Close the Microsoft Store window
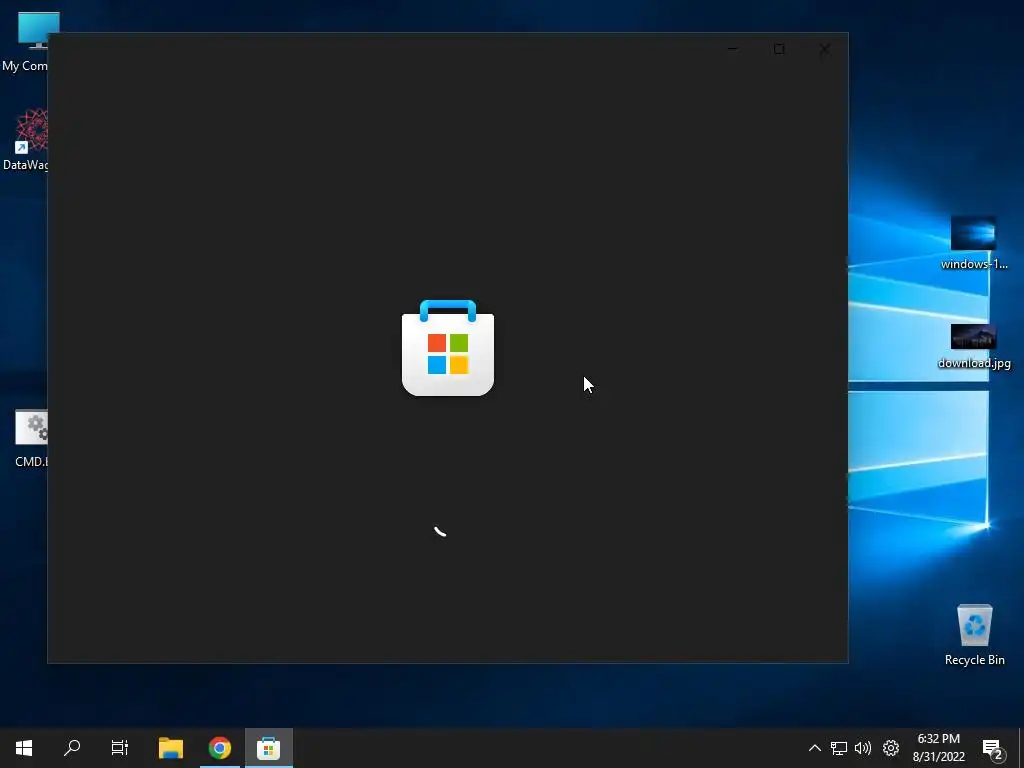This screenshot has width=1024, height=768. coord(825,49)
